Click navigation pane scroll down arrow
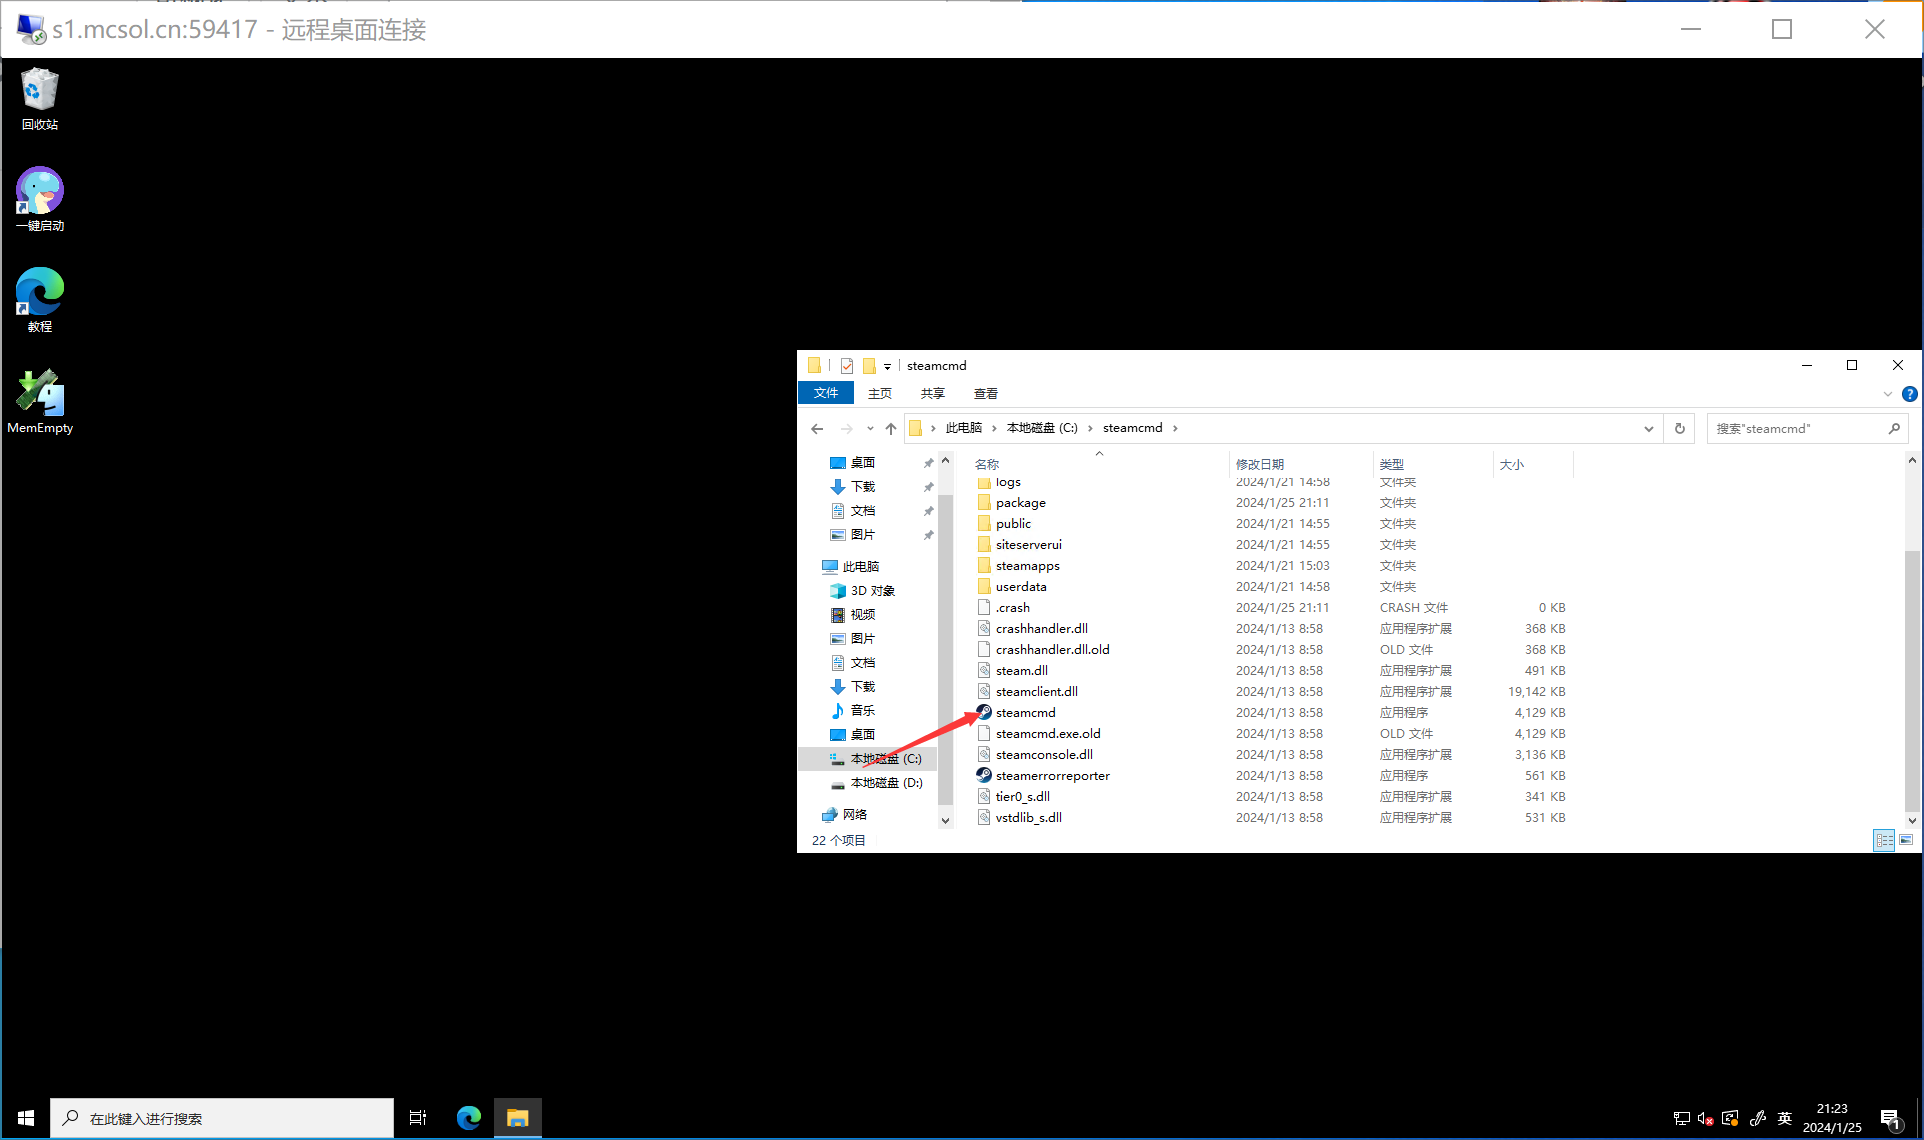The height and width of the screenshot is (1140, 1924). click(x=945, y=821)
